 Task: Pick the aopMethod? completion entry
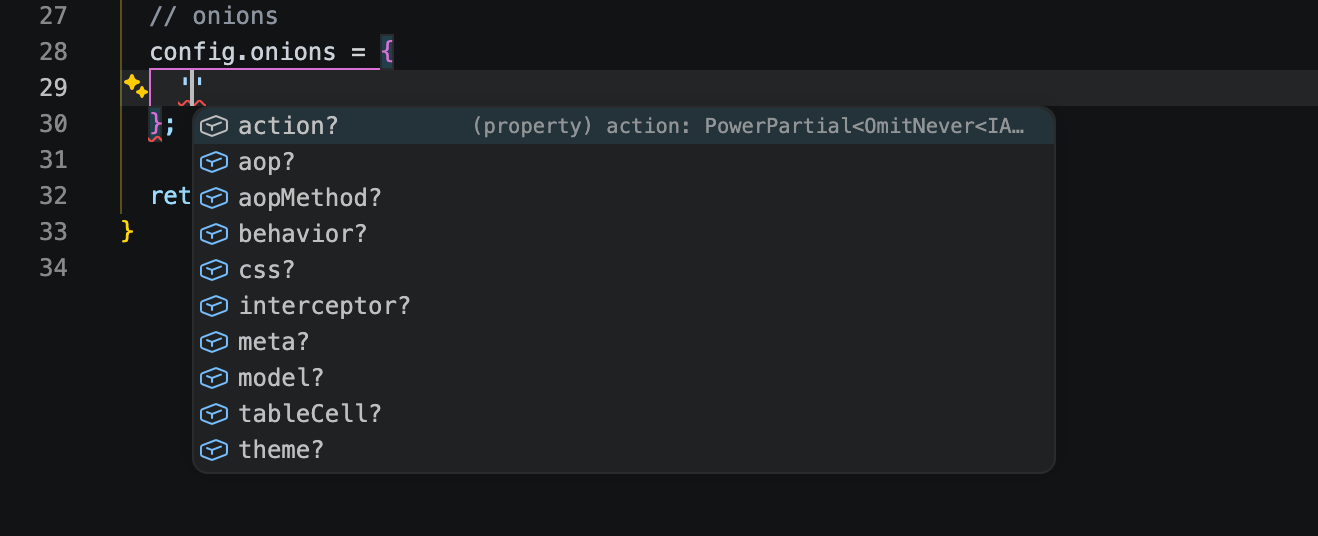click(309, 198)
